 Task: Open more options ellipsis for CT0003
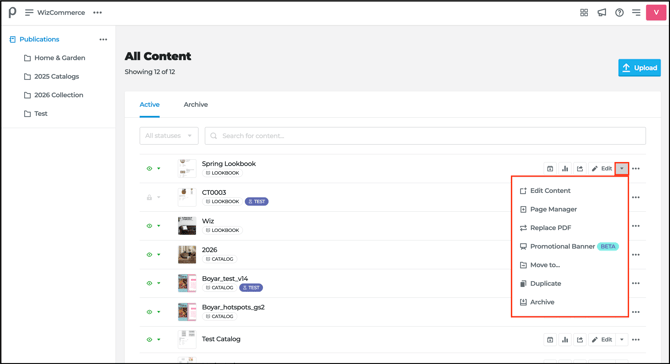click(636, 197)
